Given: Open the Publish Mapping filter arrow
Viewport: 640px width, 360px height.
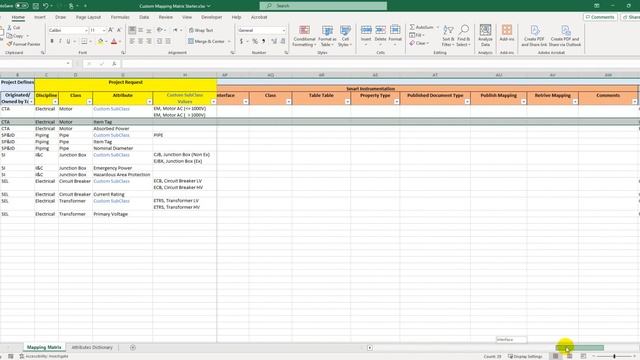Looking at the screenshot, I should (523, 102).
